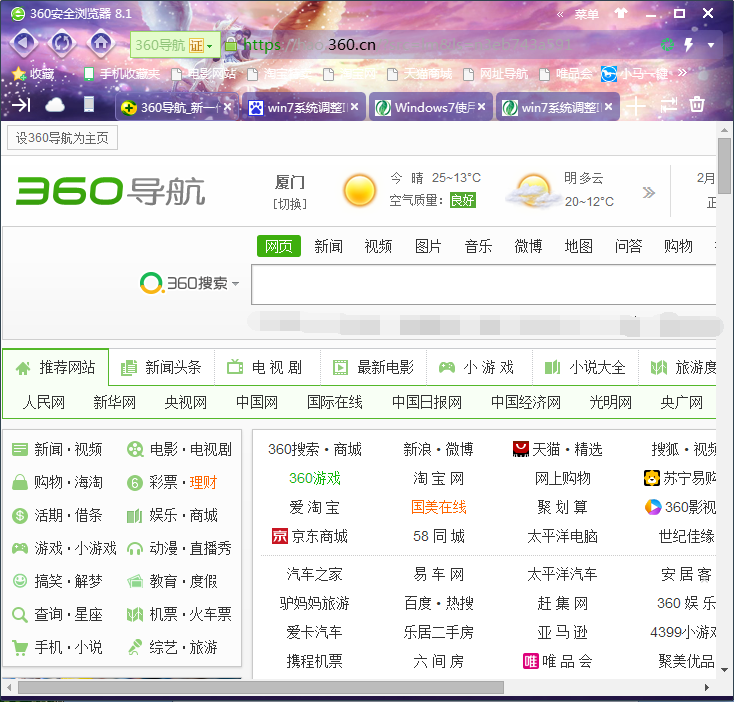Open 新华网 link
Viewport: 734px width, 702px height.
pos(114,402)
